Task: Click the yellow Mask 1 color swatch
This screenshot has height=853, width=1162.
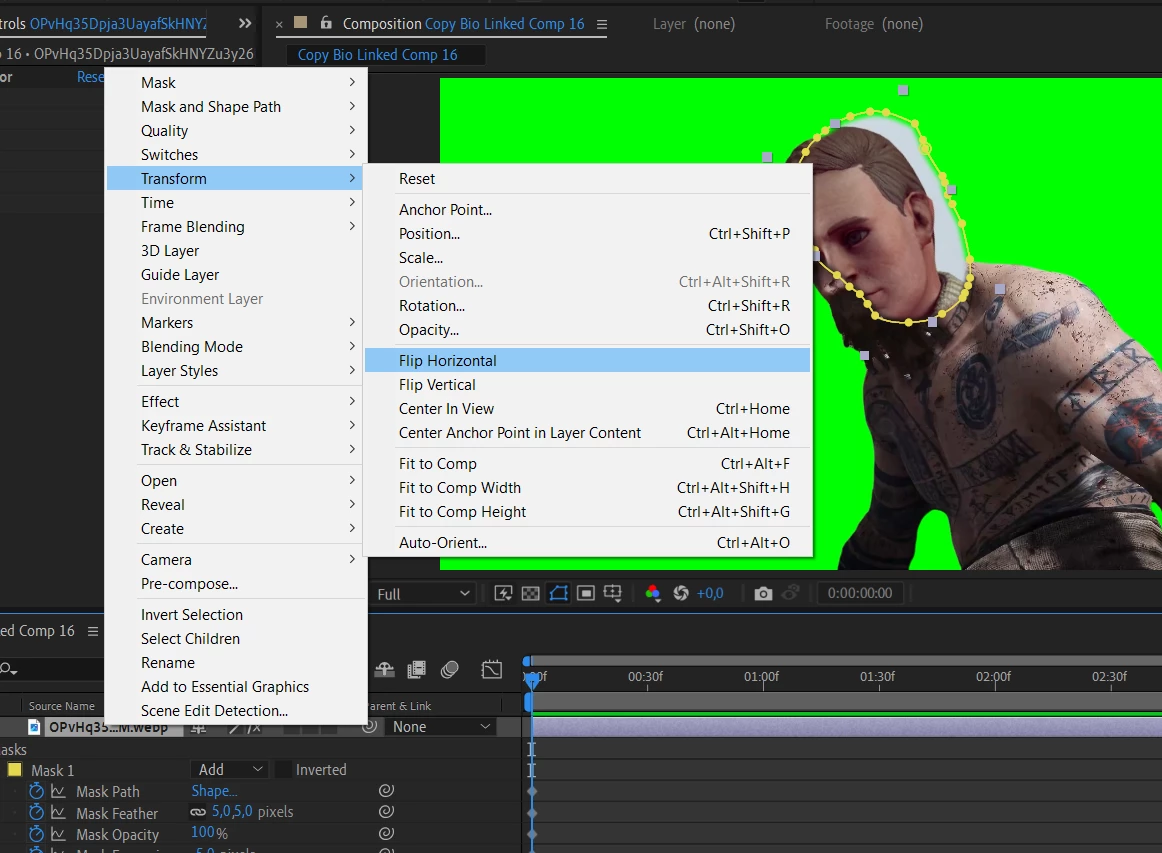Action: click(x=14, y=769)
